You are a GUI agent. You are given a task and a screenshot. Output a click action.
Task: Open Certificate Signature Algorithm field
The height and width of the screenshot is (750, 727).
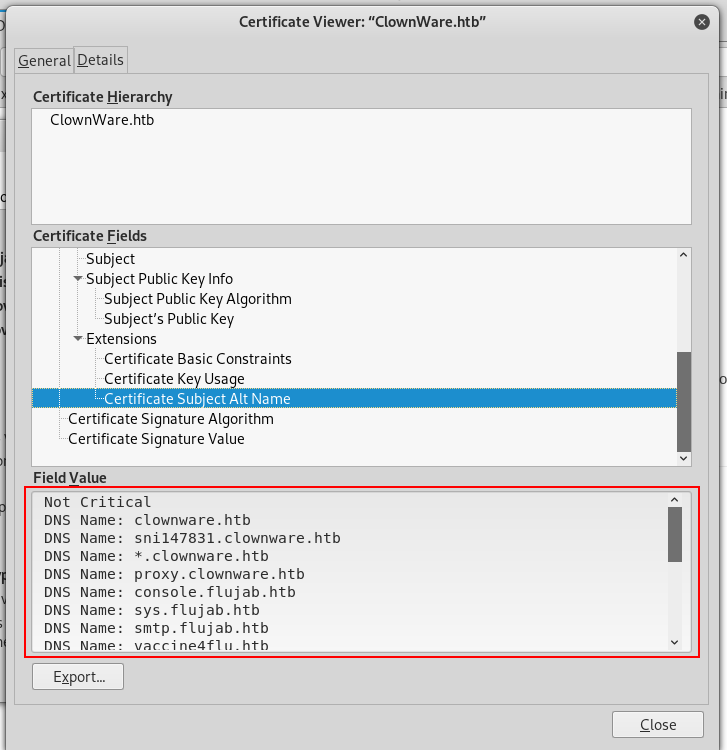pyautogui.click(x=171, y=419)
